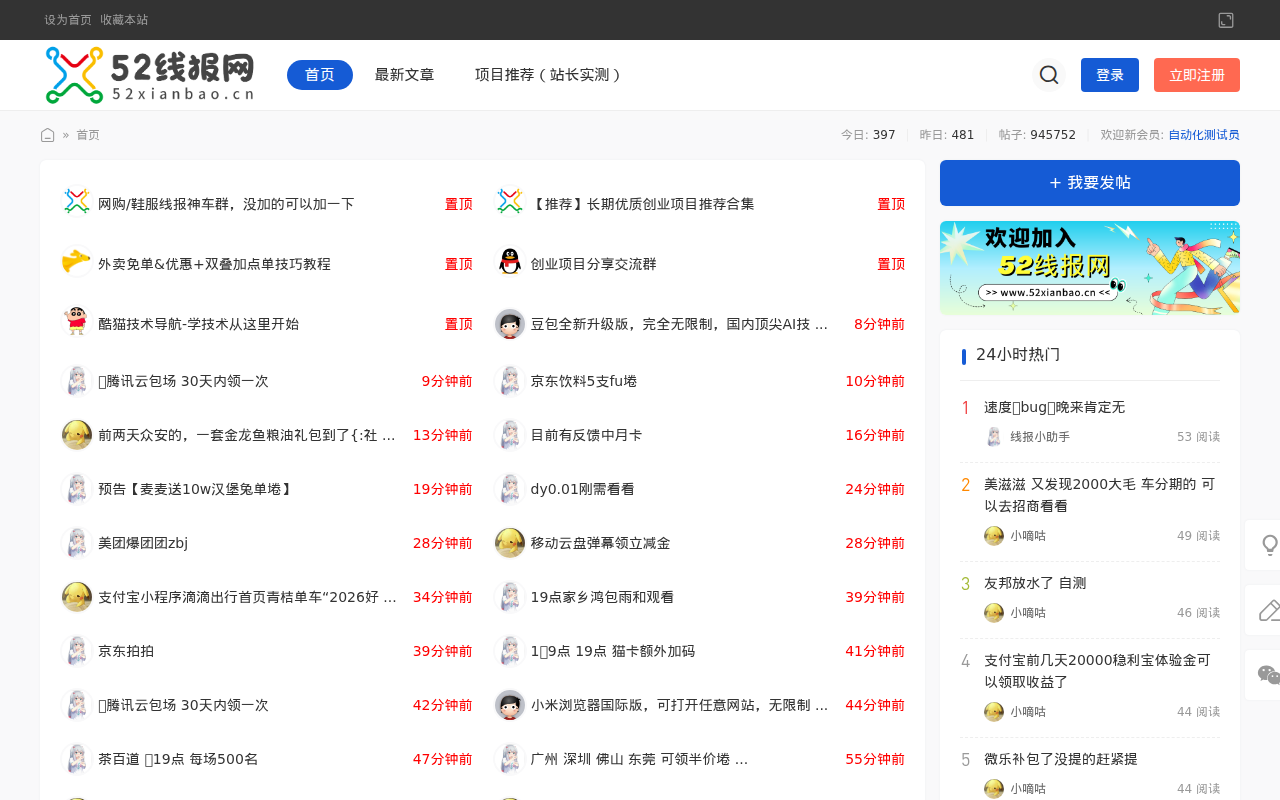Viewport: 1280px width, 800px height.
Task: Click the QQ penguin icon beside 创业项目分享交流群
Action: coord(509,262)
